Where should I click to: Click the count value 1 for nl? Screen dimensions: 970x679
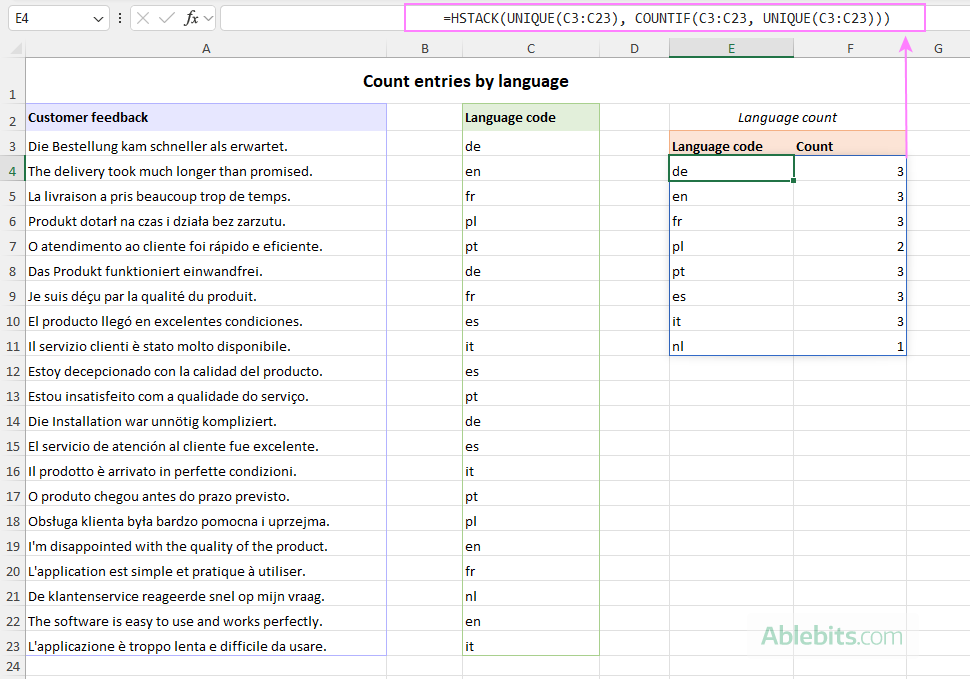tap(900, 347)
